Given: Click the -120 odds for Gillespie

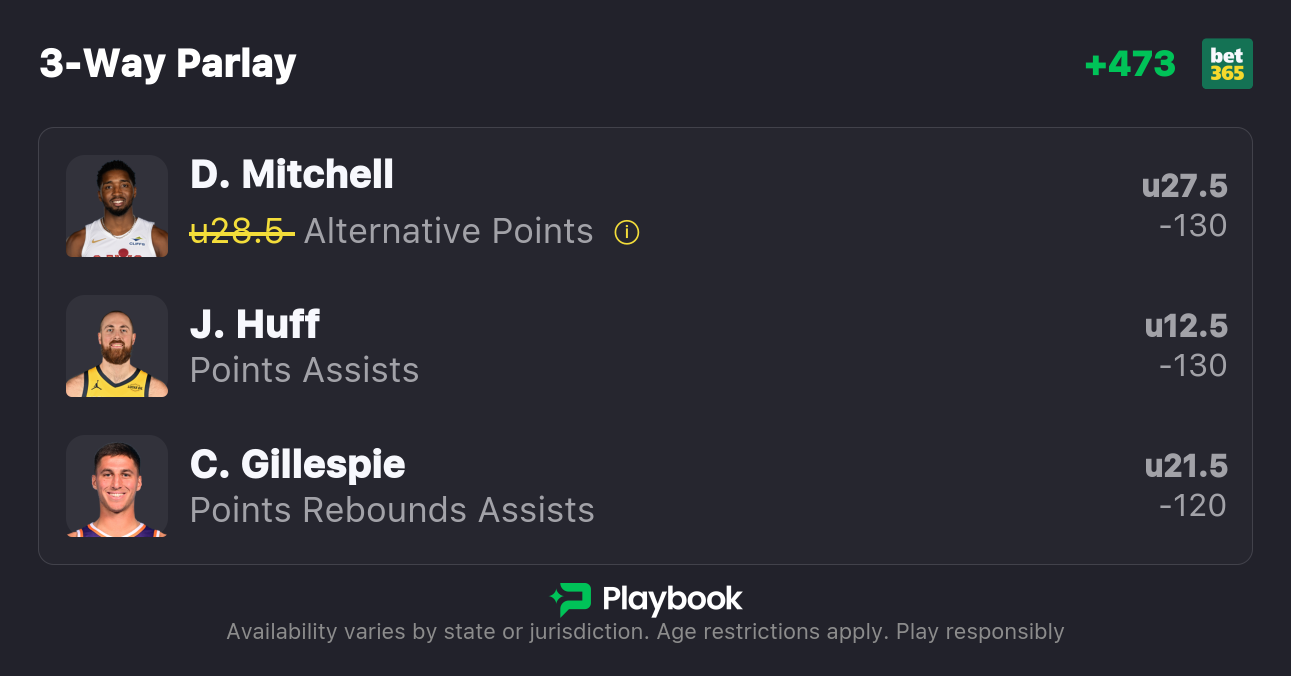Looking at the screenshot, I should (1193, 506).
